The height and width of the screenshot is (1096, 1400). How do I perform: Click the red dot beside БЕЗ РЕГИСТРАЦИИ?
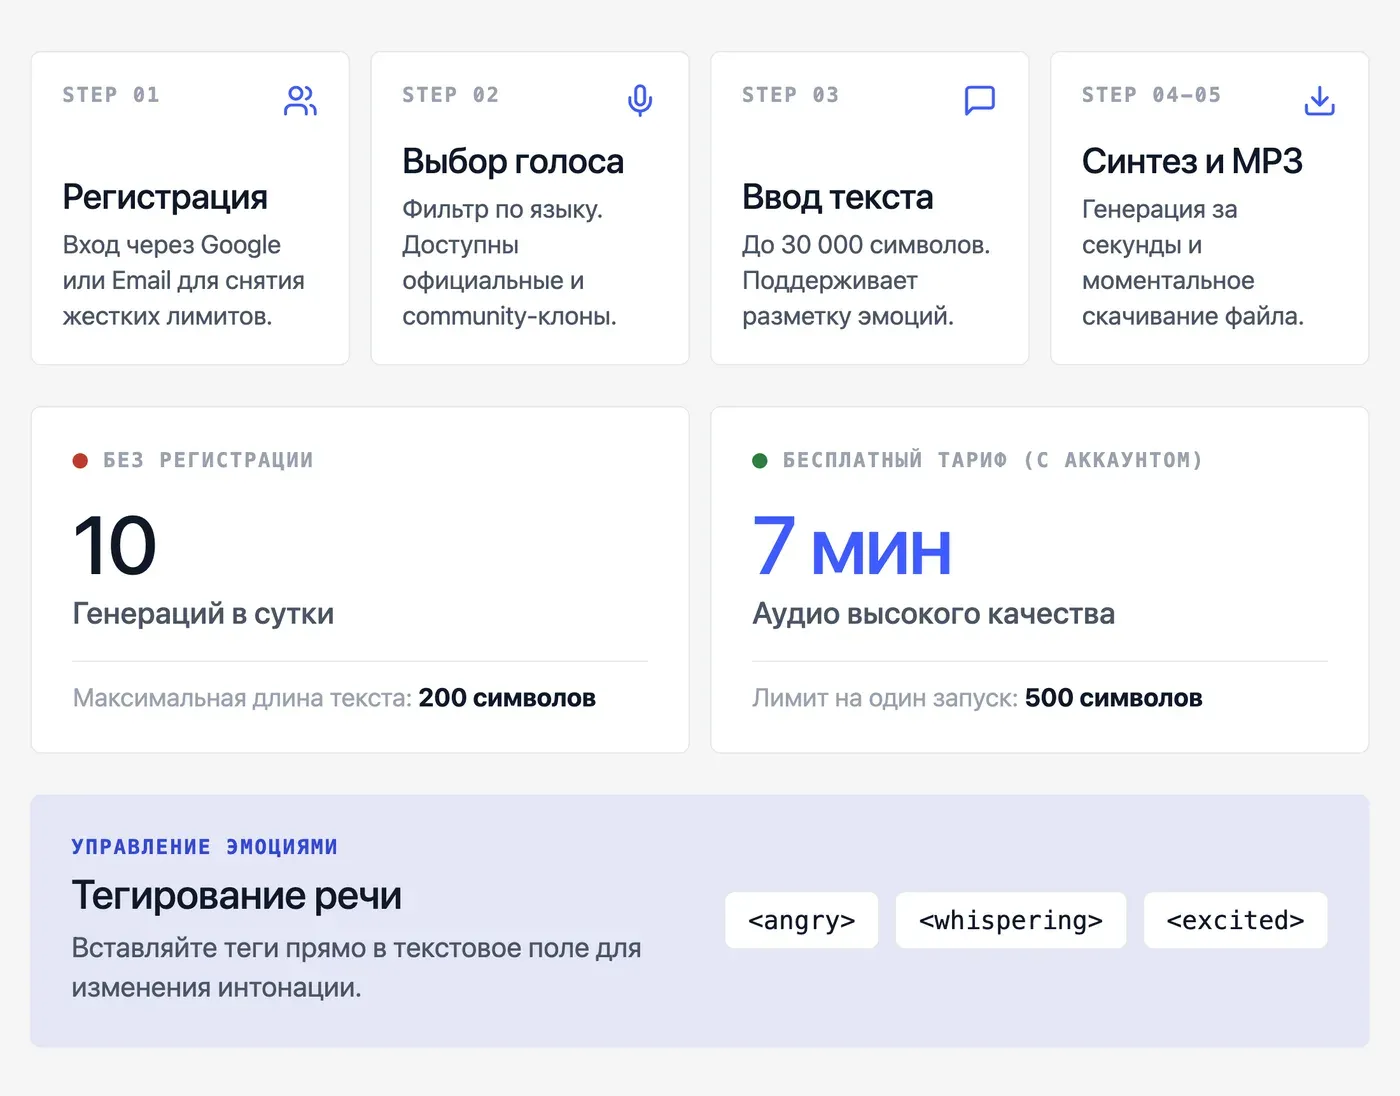coord(80,461)
